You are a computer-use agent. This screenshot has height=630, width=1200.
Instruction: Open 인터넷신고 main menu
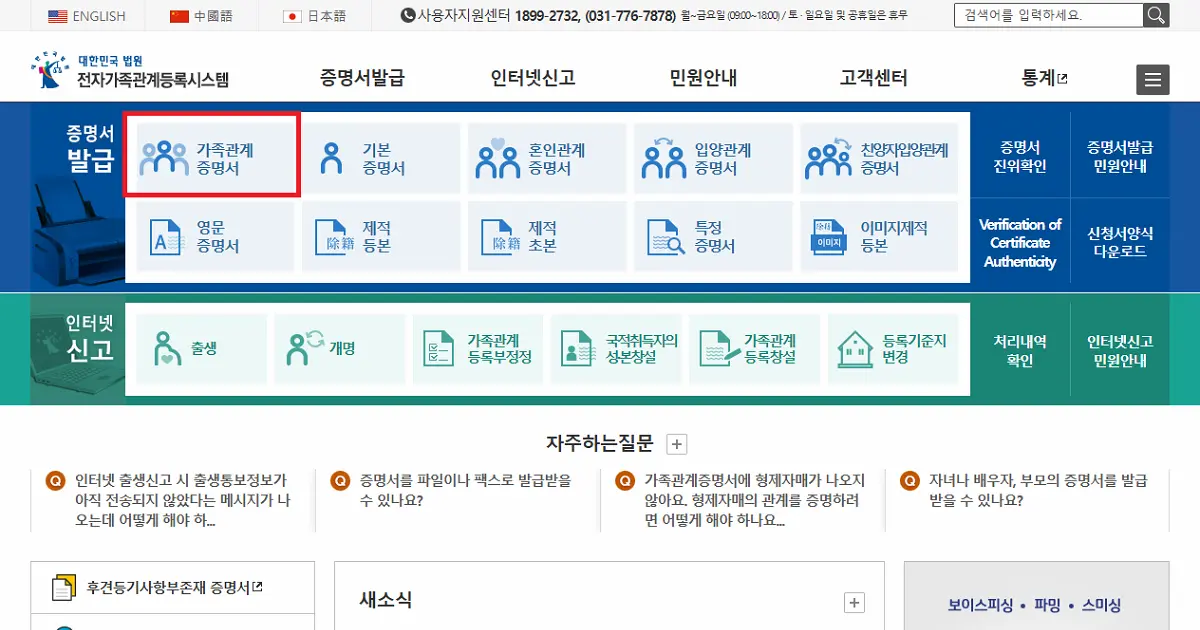click(533, 78)
